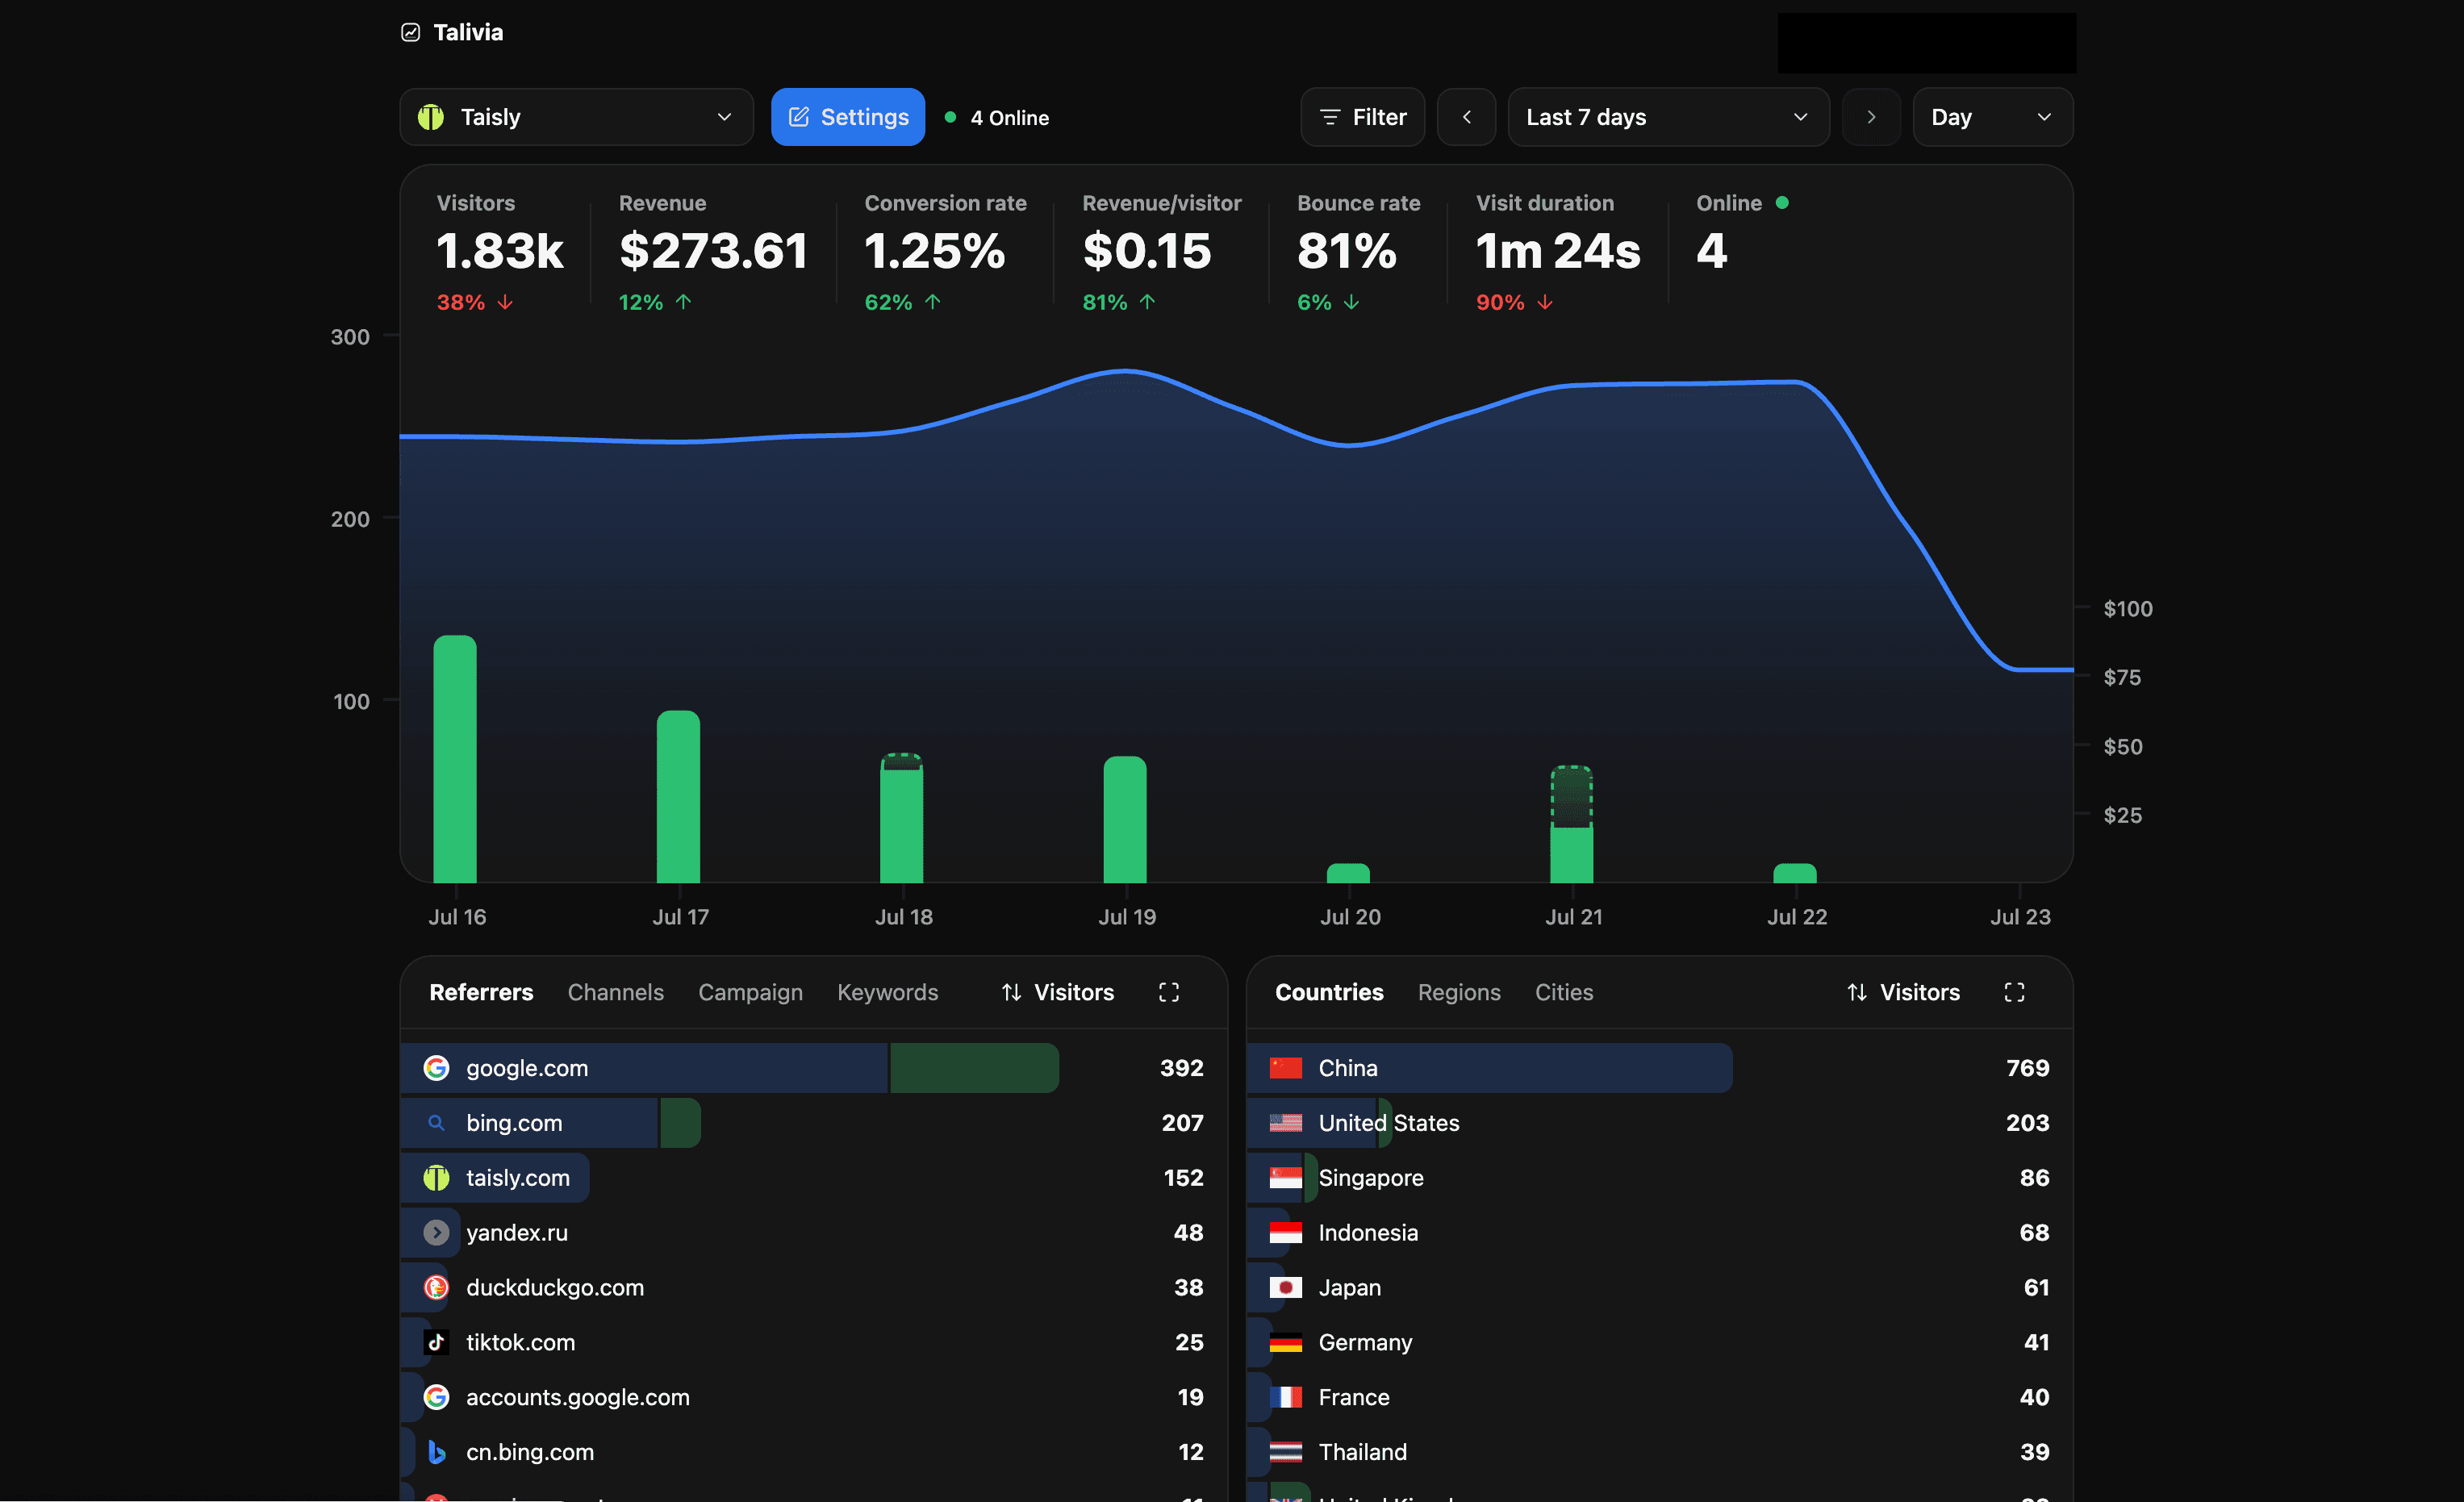Click the Japan flag icon

[1285, 1288]
